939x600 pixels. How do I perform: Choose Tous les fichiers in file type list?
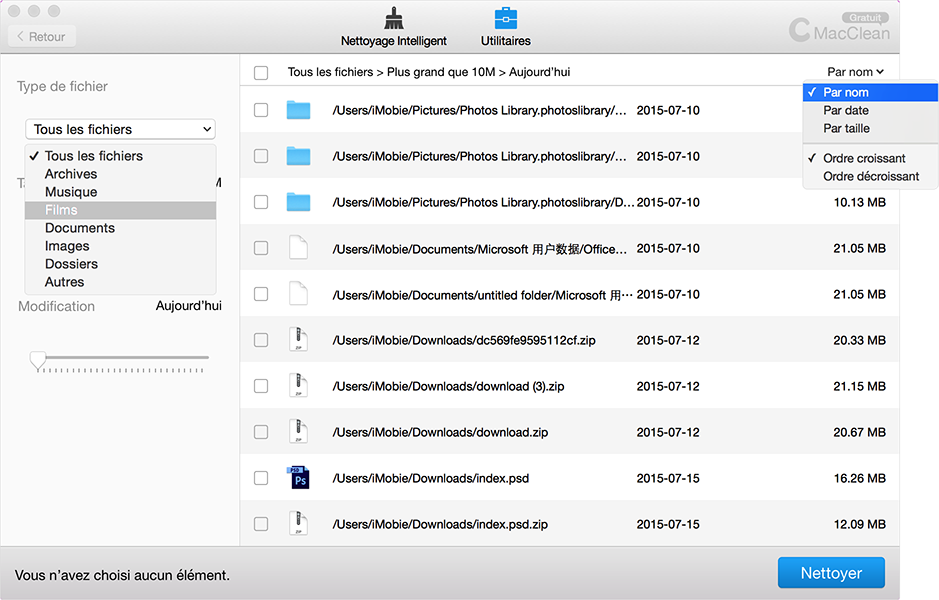(x=120, y=156)
